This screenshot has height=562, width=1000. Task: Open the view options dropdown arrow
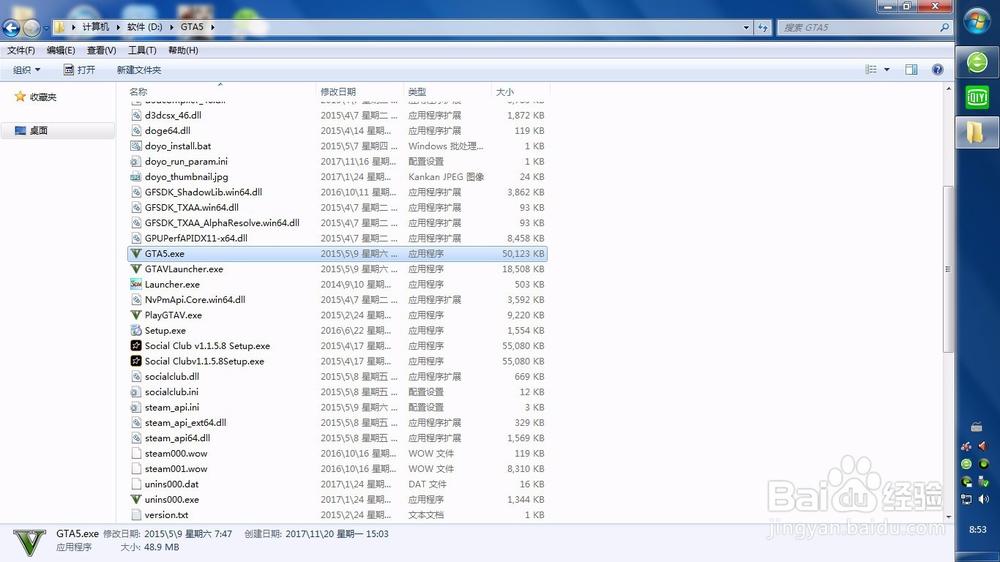tap(886, 70)
